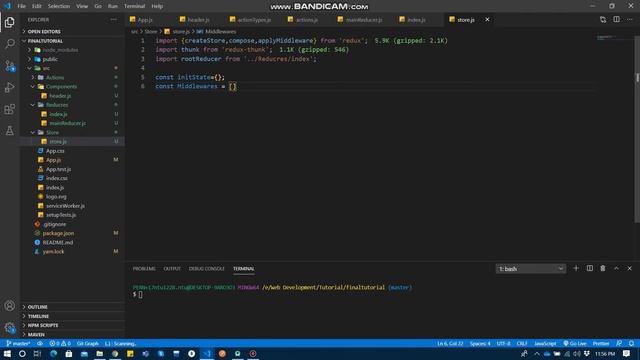Viewport: 640px width, 360px height.
Task: Expand the Outline section
Action: (x=73, y=307)
